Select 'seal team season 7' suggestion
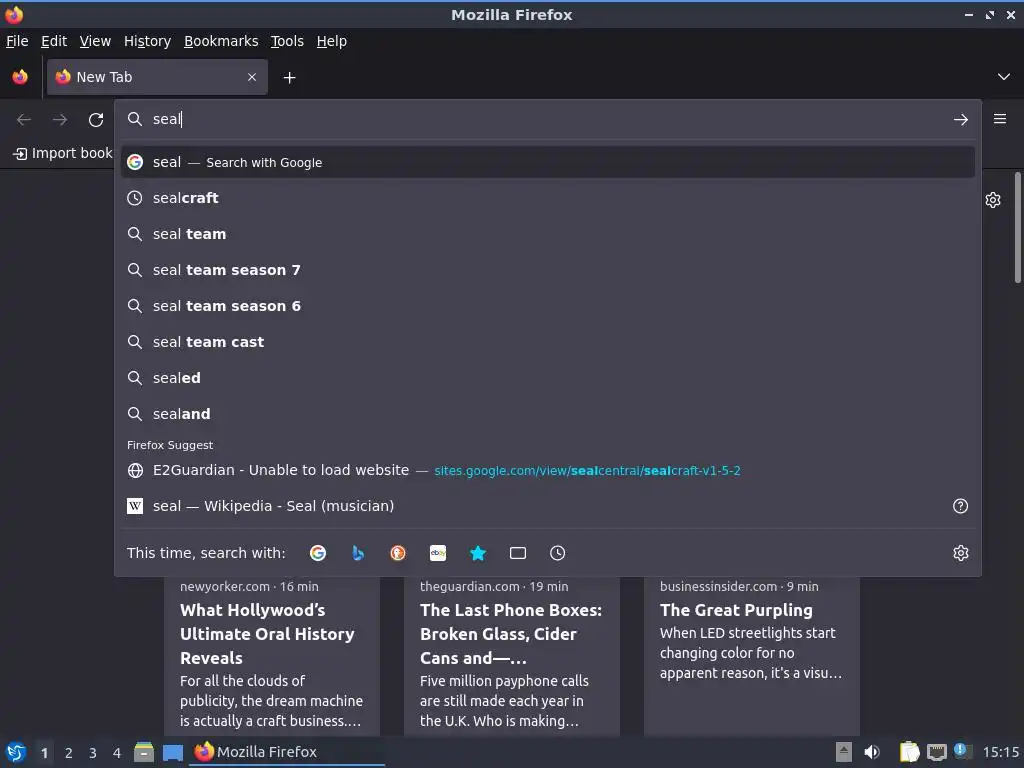 click(x=548, y=270)
